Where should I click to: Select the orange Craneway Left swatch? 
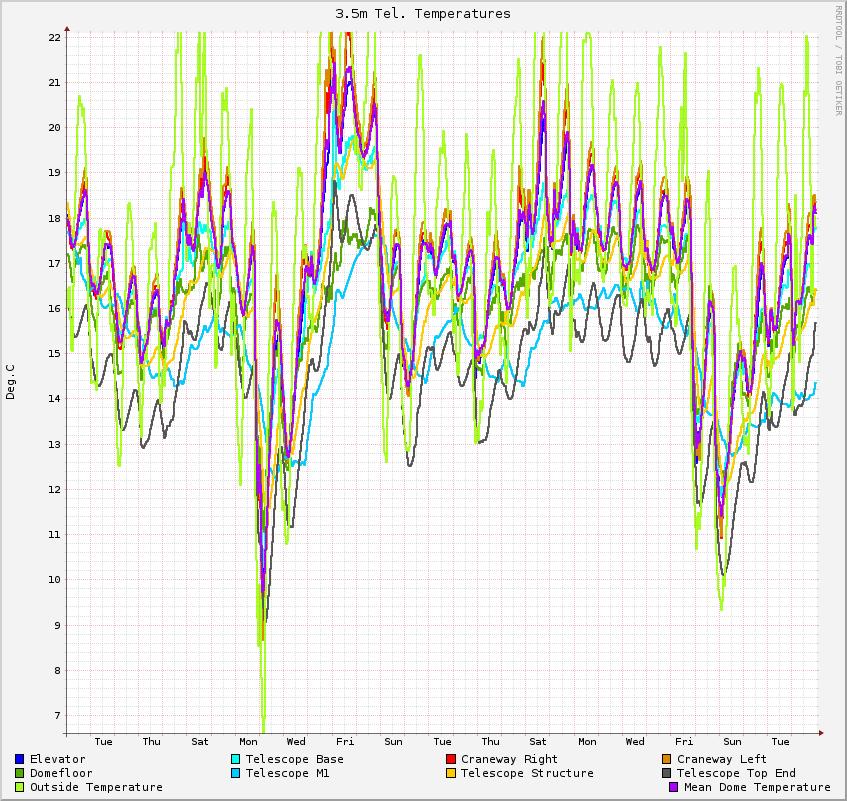point(667,759)
